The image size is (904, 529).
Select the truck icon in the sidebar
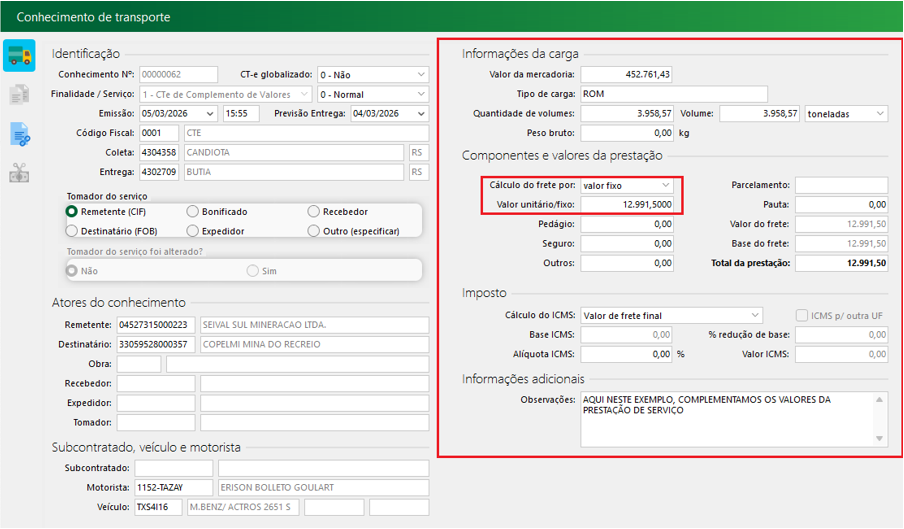pos(19,56)
